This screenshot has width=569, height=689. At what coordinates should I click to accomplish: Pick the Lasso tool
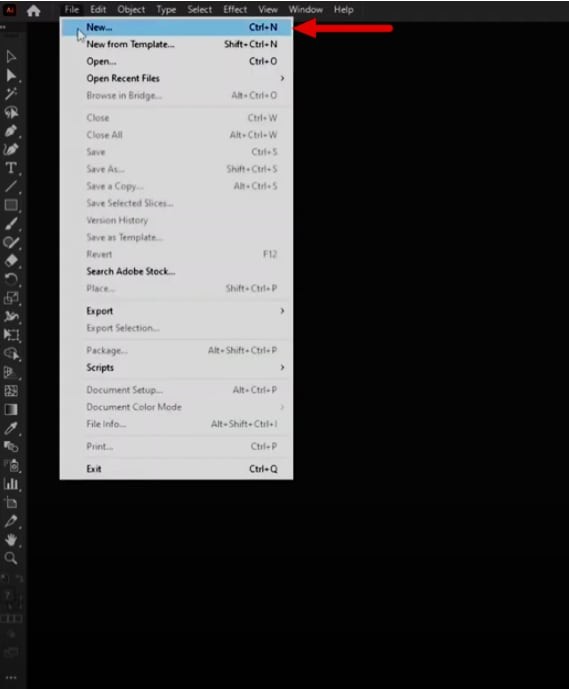(x=11, y=112)
